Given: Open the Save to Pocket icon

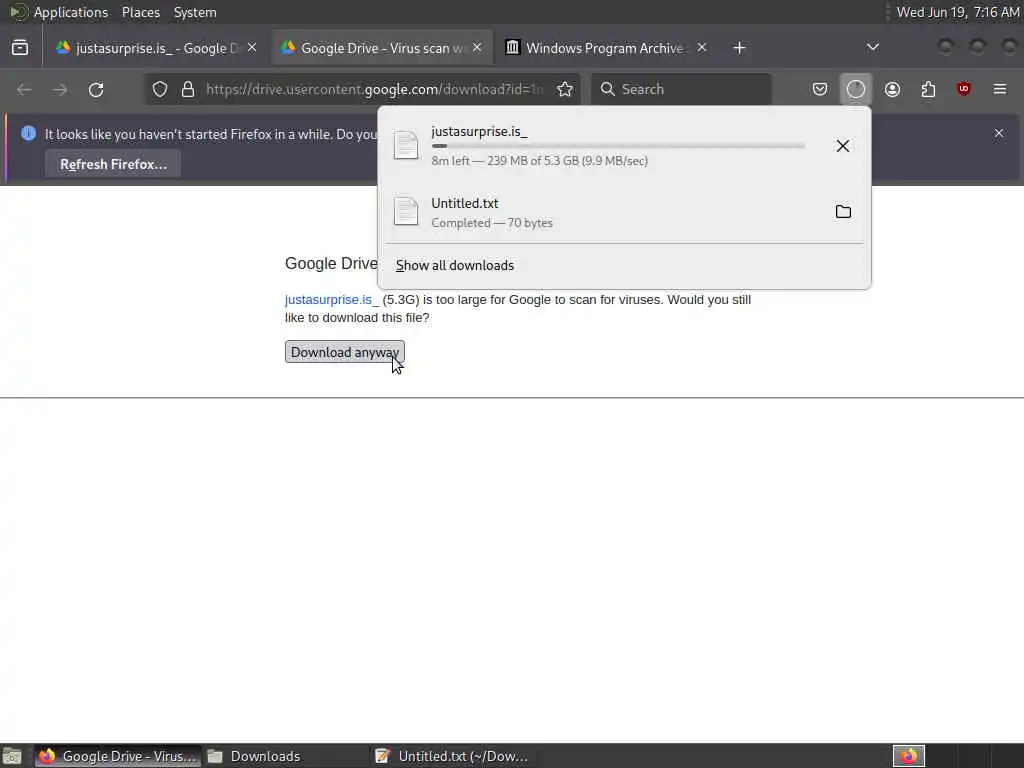Looking at the screenshot, I should [x=820, y=89].
